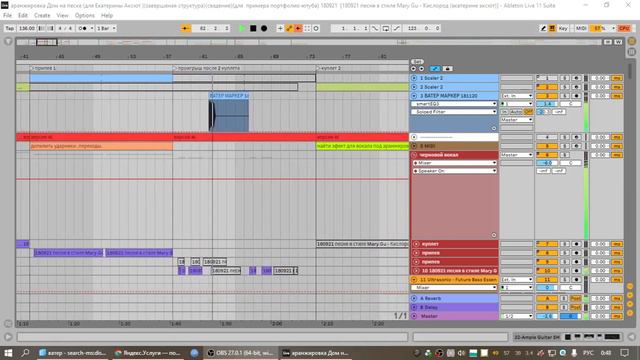Open the Master output dropdown for track 3
This screenshot has width=640, height=360.
(x=517, y=120)
